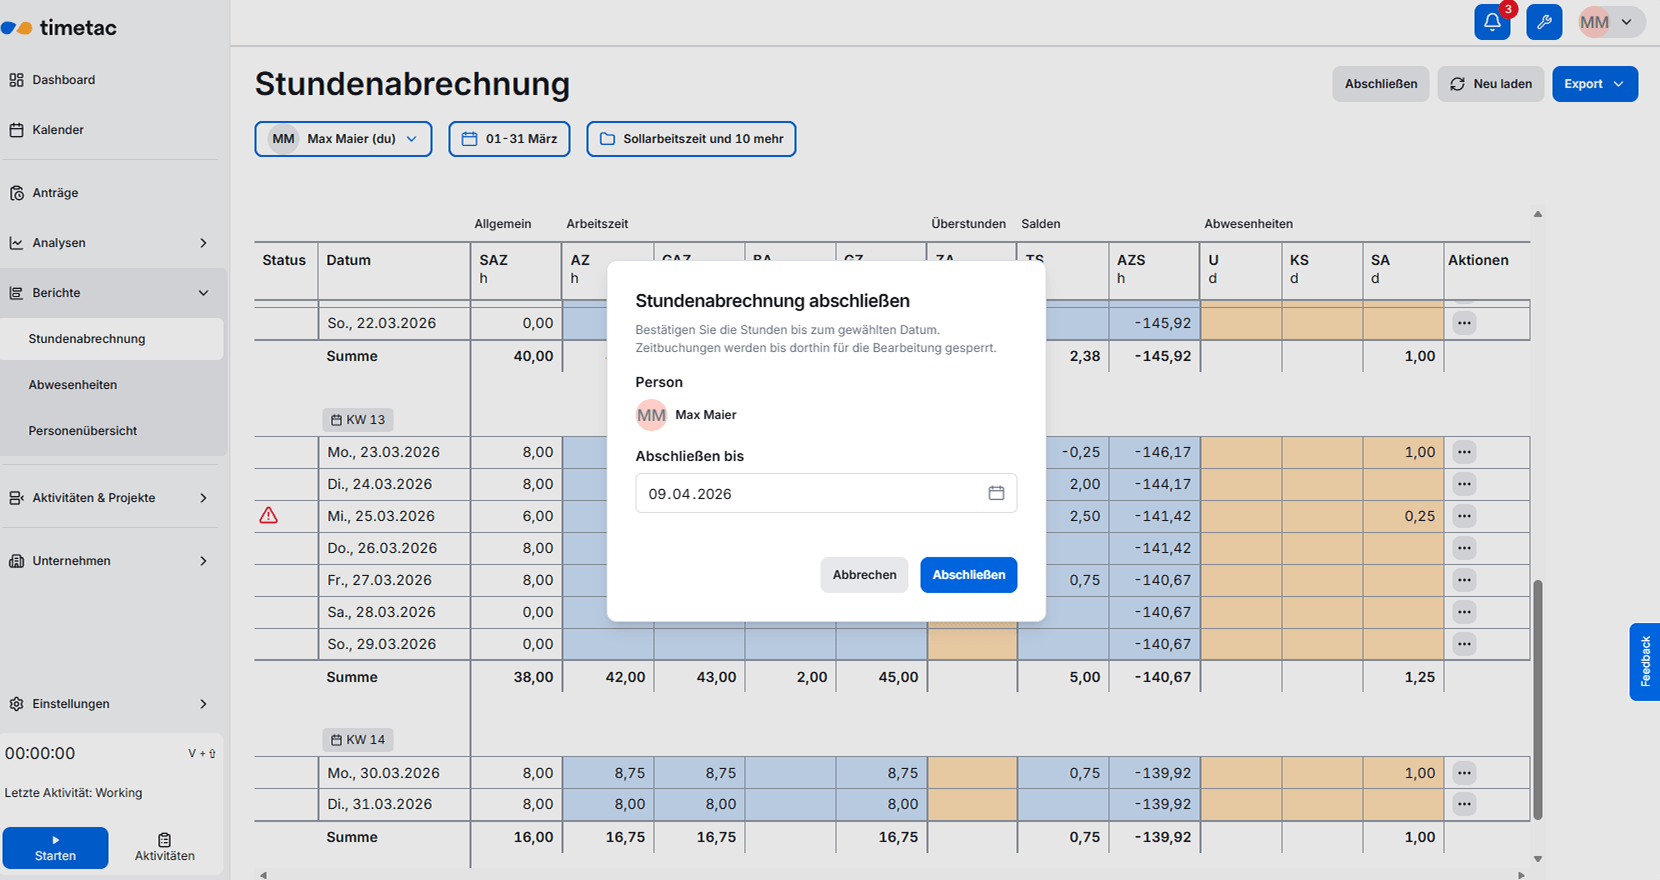Image resolution: width=1660 pixels, height=880 pixels.
Task: Click the horizontal scroll right arrow
Action: click(1522, 875)
